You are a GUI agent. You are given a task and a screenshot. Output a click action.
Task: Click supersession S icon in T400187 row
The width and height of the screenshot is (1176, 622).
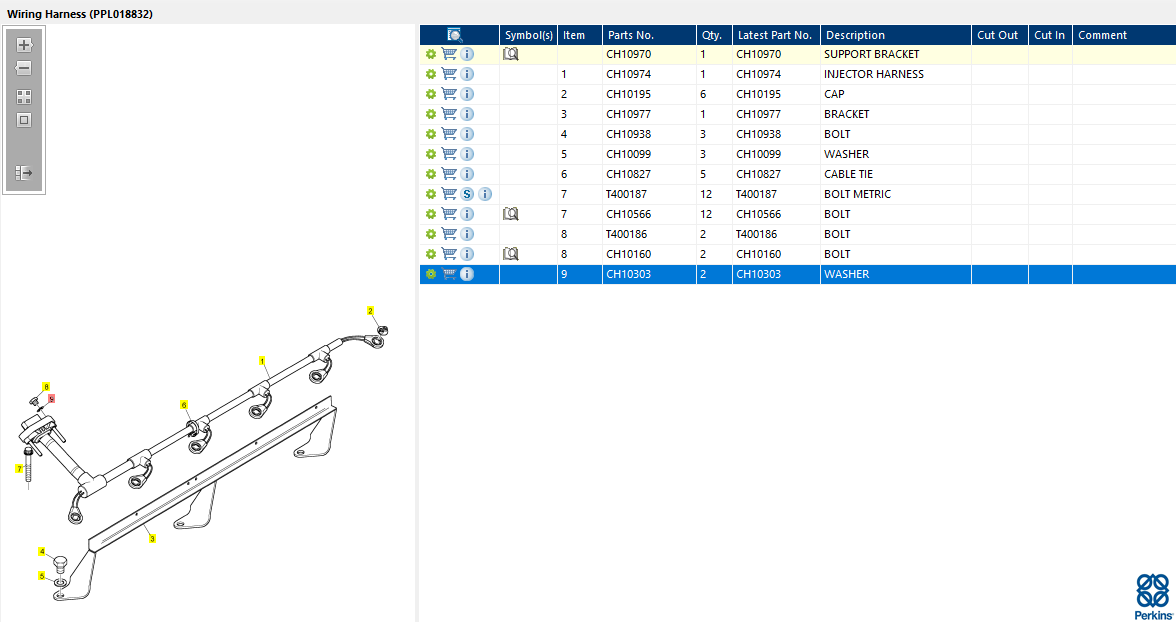[x=467, y=194]
